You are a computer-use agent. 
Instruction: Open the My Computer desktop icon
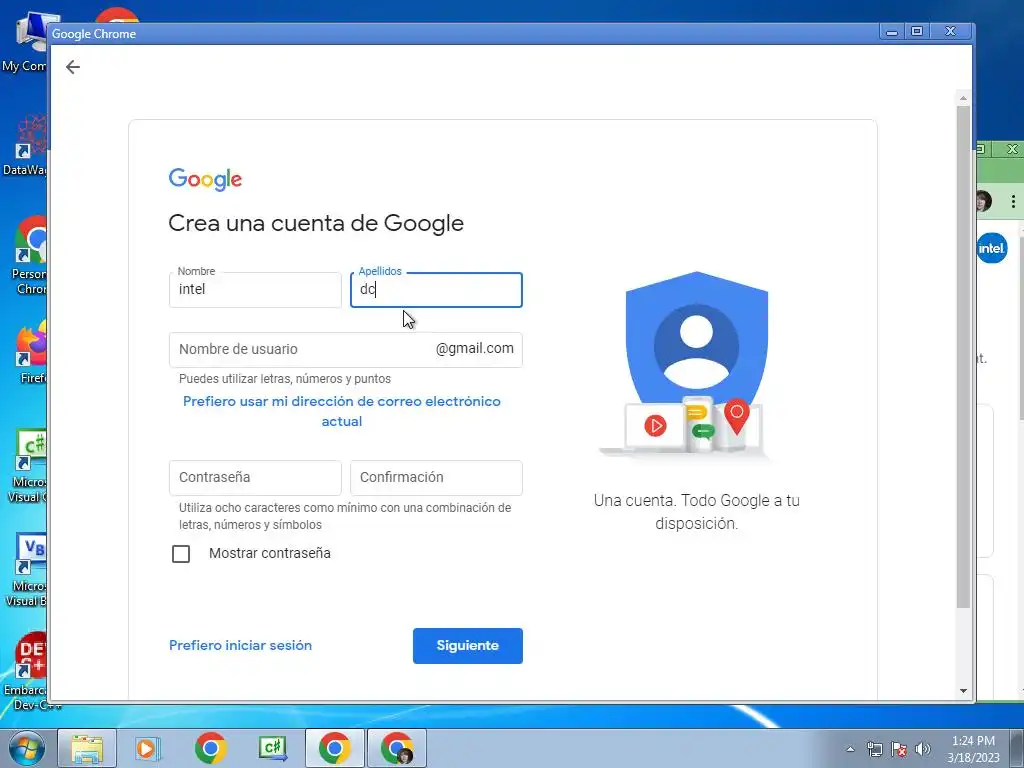tap(25, 42)
